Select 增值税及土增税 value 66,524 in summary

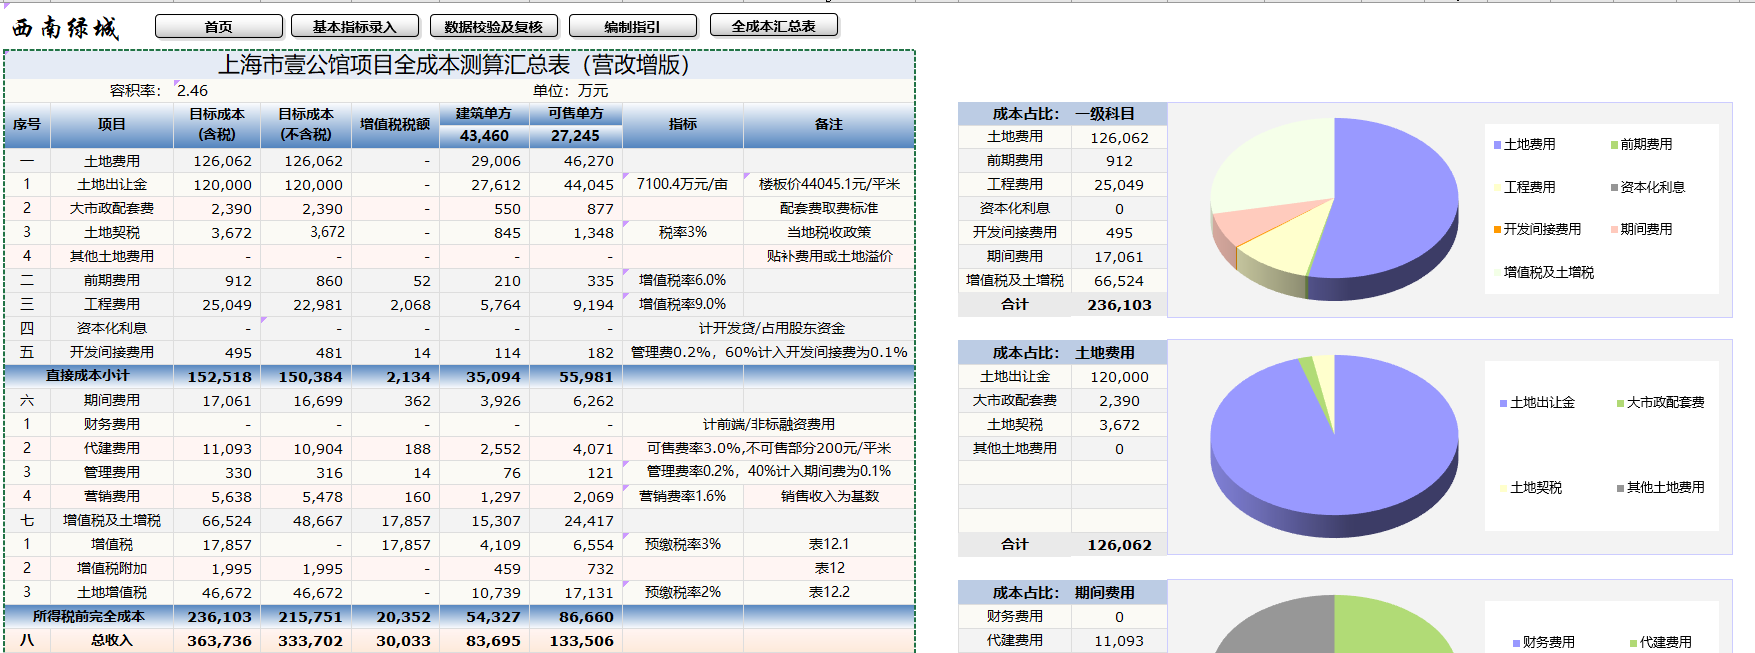(1119, 281)
